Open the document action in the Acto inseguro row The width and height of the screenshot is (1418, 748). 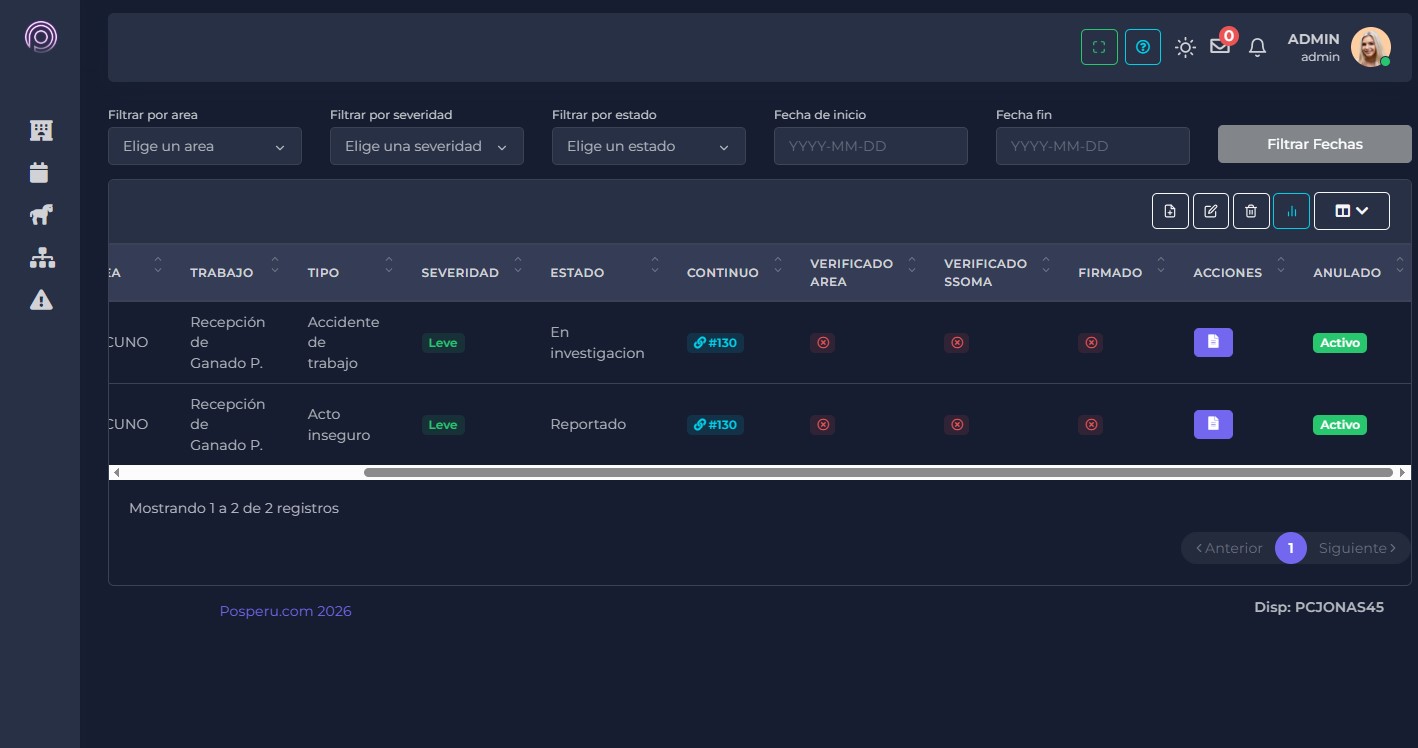[x=1213, y=424]
